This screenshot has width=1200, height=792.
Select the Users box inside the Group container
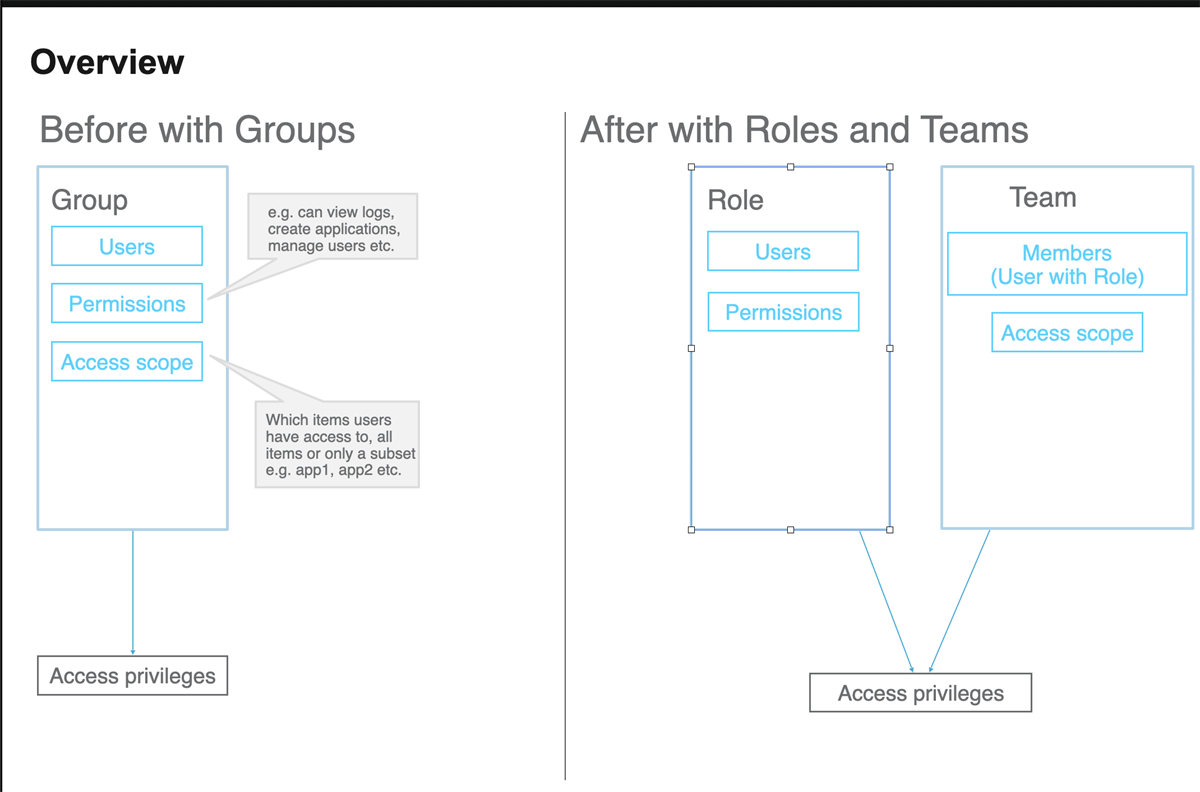tap(127, 246)
